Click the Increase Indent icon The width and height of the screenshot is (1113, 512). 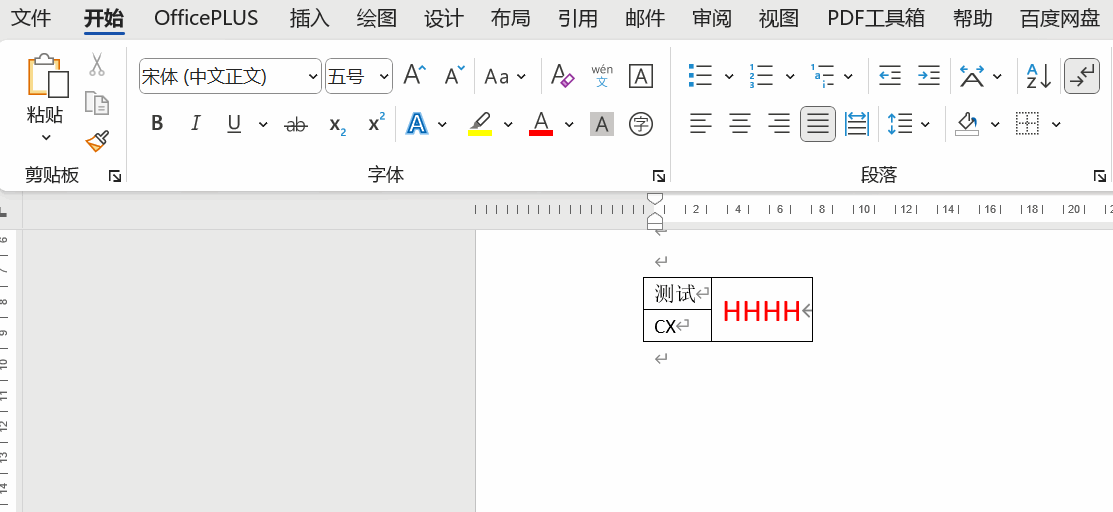click(x=929, y=76)
